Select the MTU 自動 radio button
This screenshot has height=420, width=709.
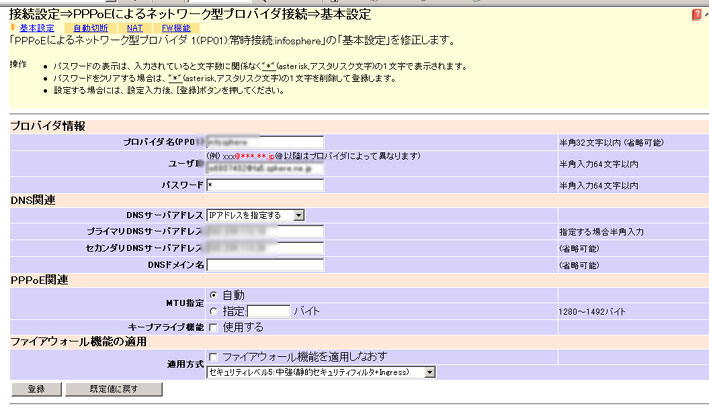pyautogui.click(x=213, y=295)
